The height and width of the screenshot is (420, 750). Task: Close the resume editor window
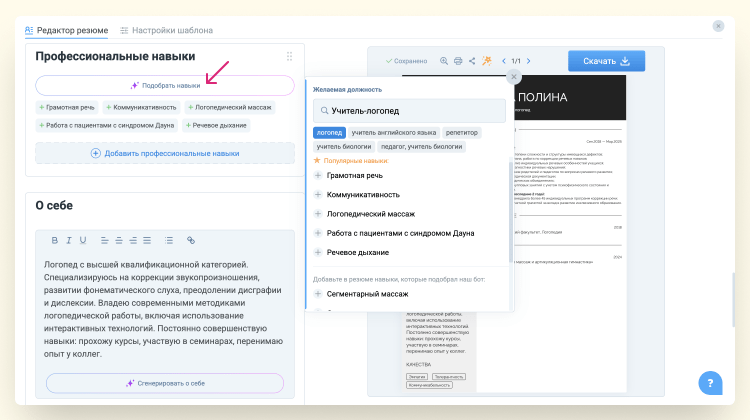coord(718,26)
